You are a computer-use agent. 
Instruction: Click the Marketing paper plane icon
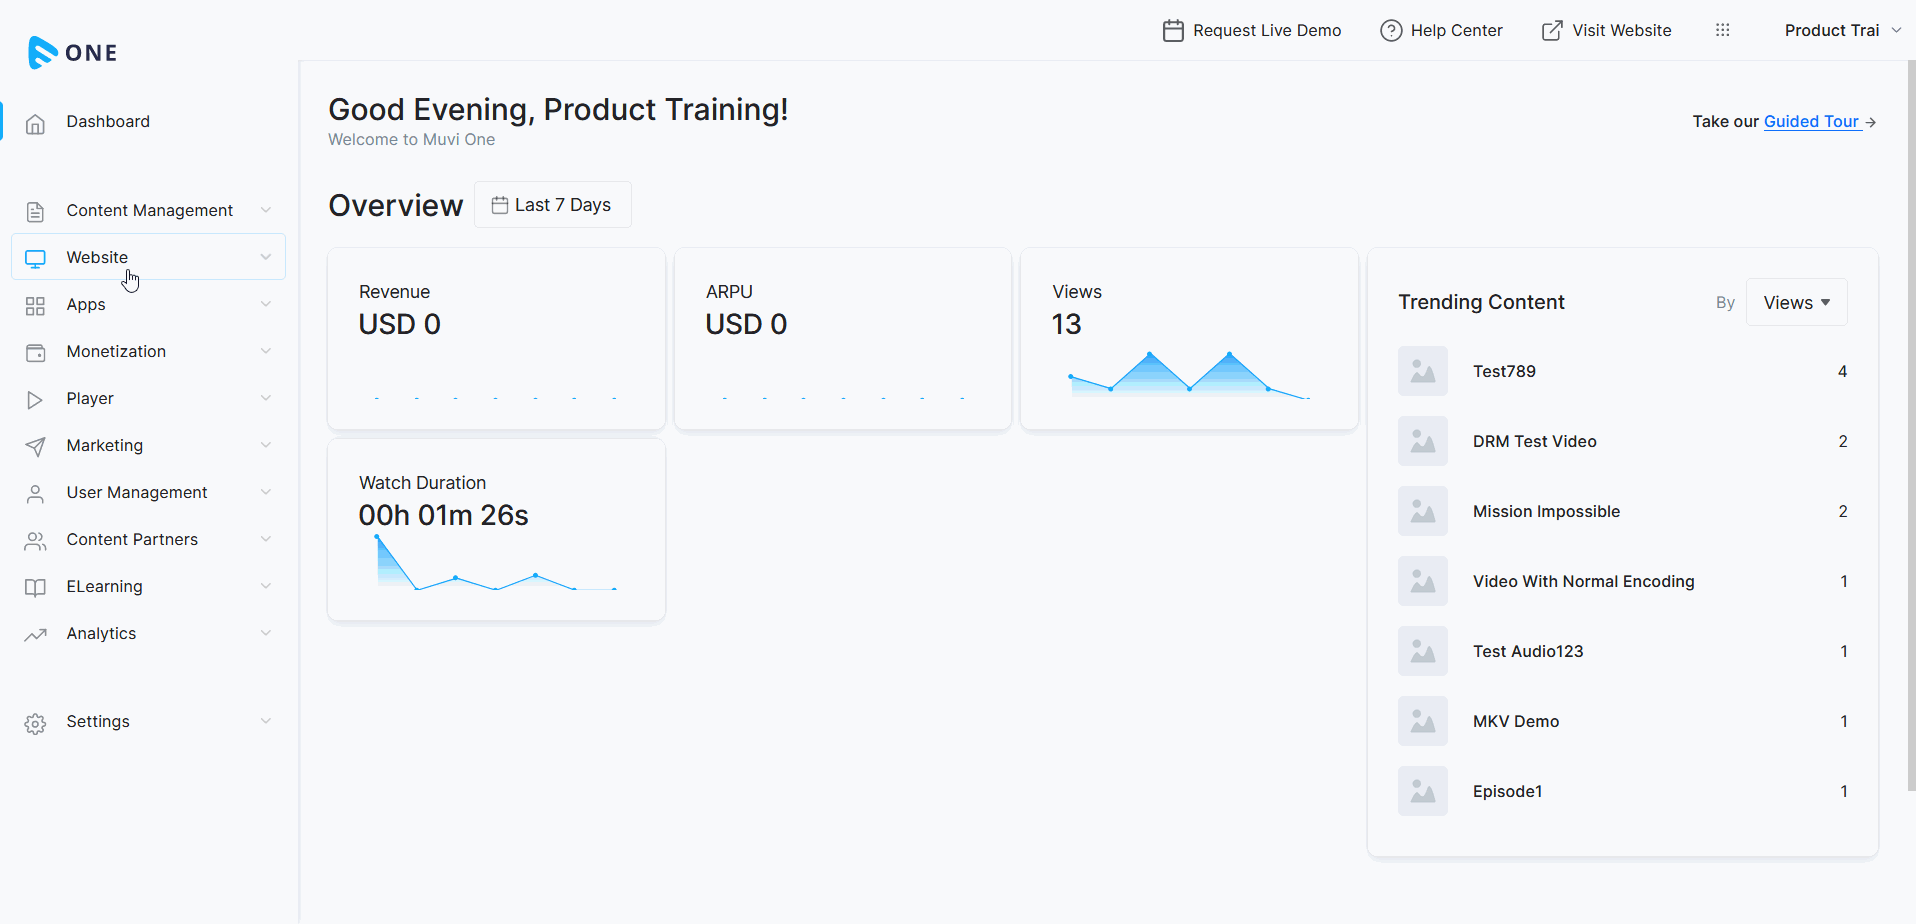click(x=35, y=447)
